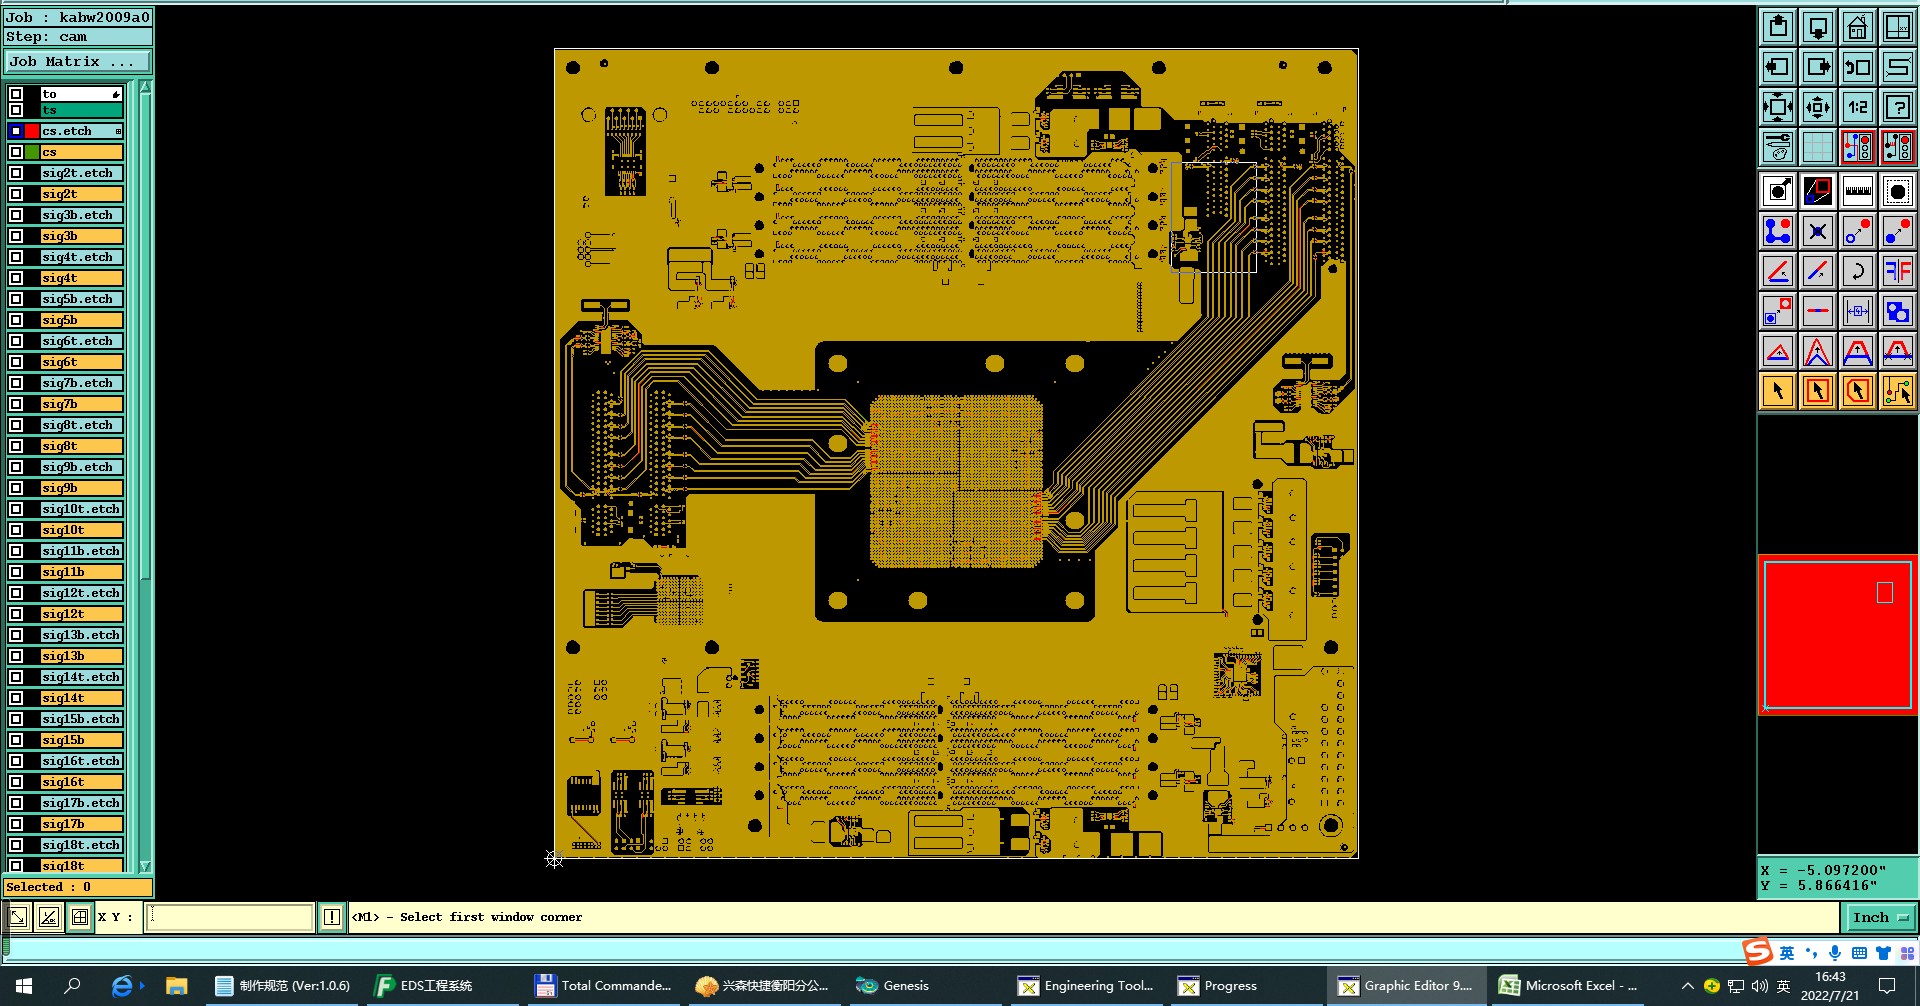Open Windows taskbar search icon
The width and height of the screenshot is (1920, 1006).
click(x=72, y=986)
